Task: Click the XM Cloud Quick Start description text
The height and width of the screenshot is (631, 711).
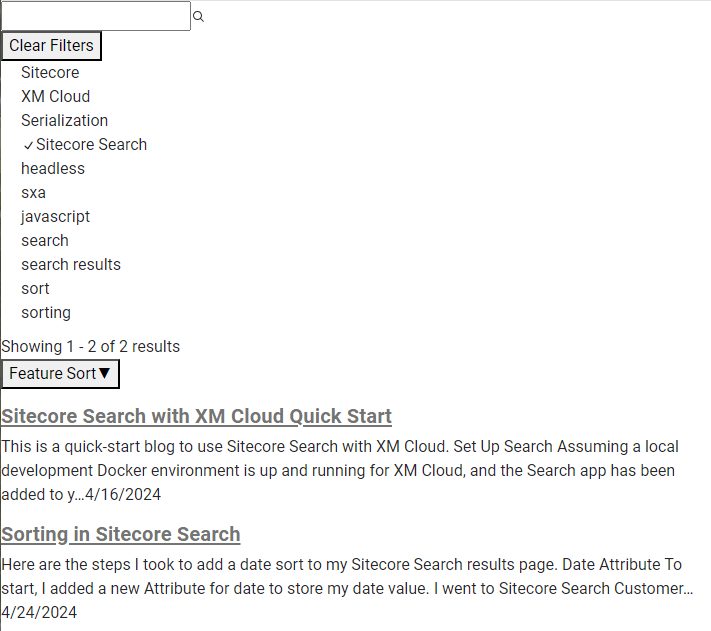Action: point(340,470)
